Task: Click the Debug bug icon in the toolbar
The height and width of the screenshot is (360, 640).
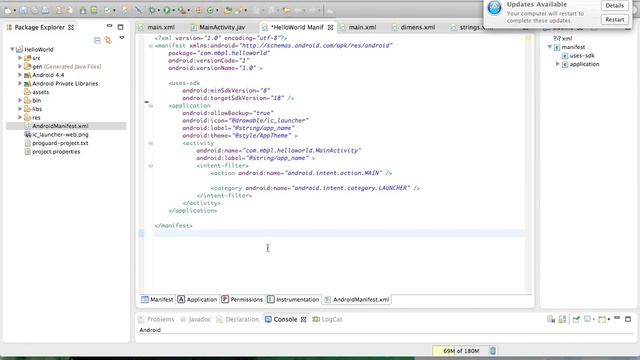Action: click(152, 10)
